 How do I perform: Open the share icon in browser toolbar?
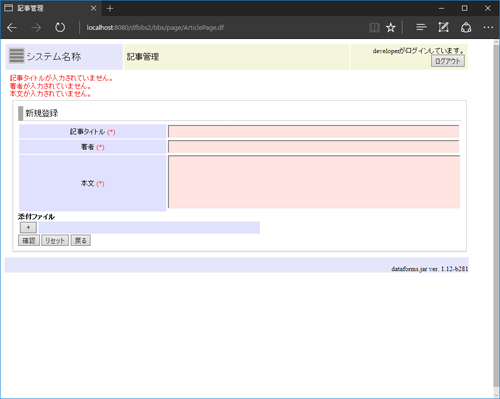pyautogui.click(x=466, y=27)
